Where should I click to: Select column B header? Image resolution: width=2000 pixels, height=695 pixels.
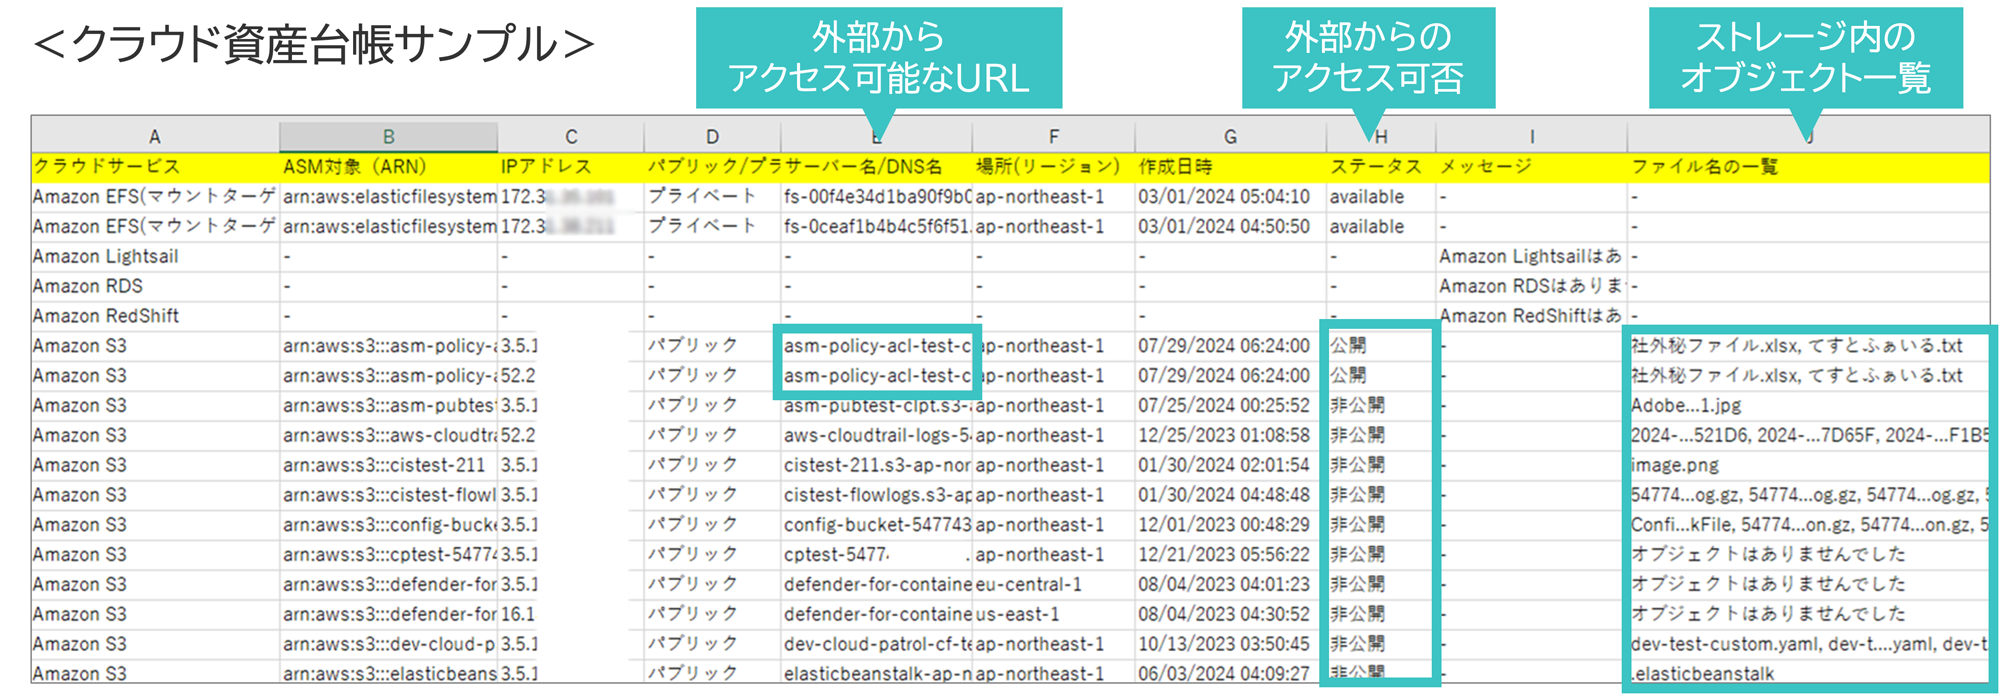(389, 137)
